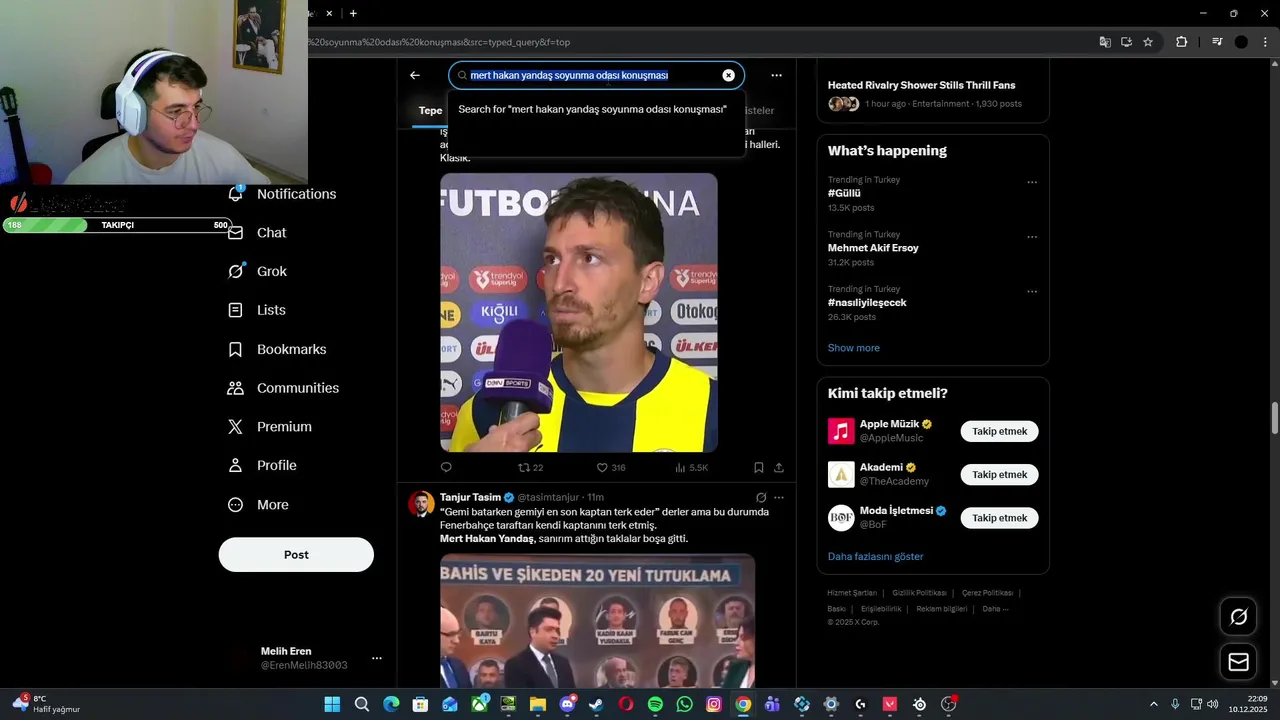The image size is (1280, 720).
Task: Open the Gizlilik Politikası footer link
Action: 920,593
